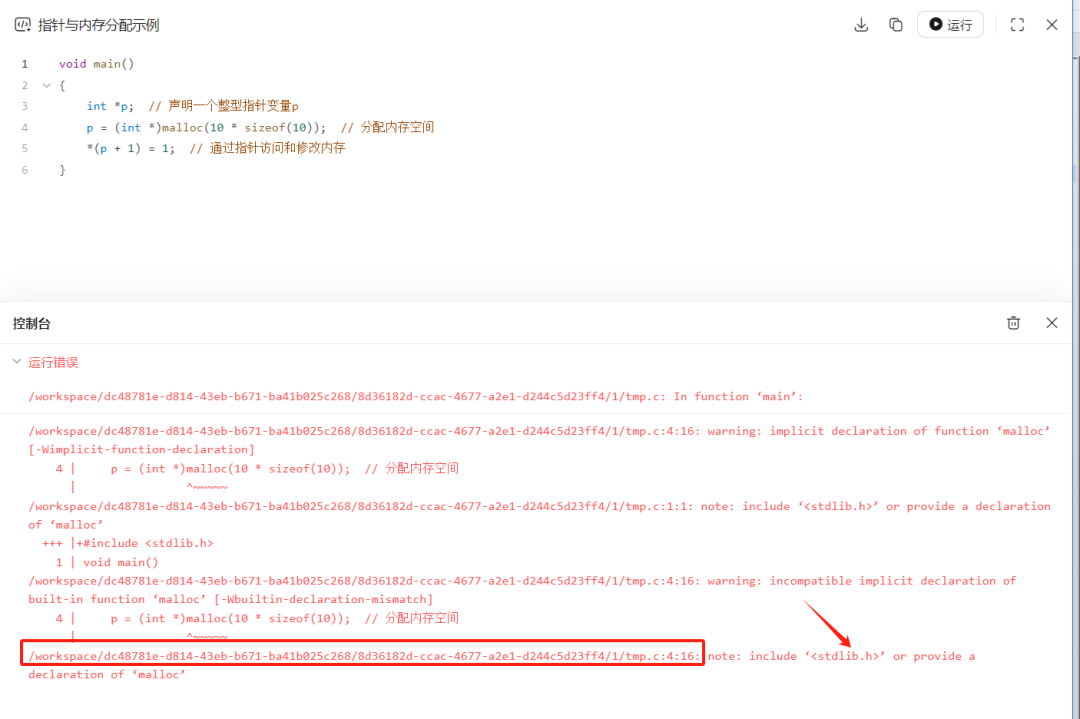The height and width of the screenshot is (719, 1080).
Task: Click line 2's code fold chevron icon
Action: (x=45, y=85)
